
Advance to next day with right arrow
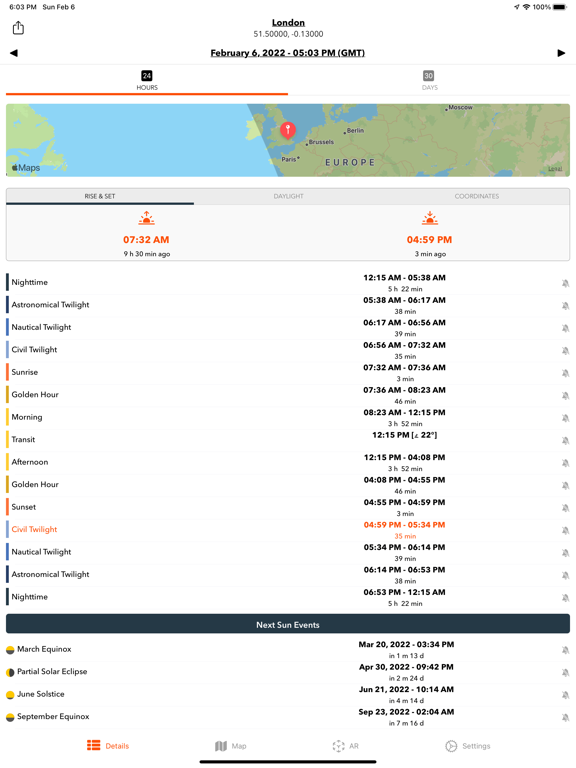point(561,53)
